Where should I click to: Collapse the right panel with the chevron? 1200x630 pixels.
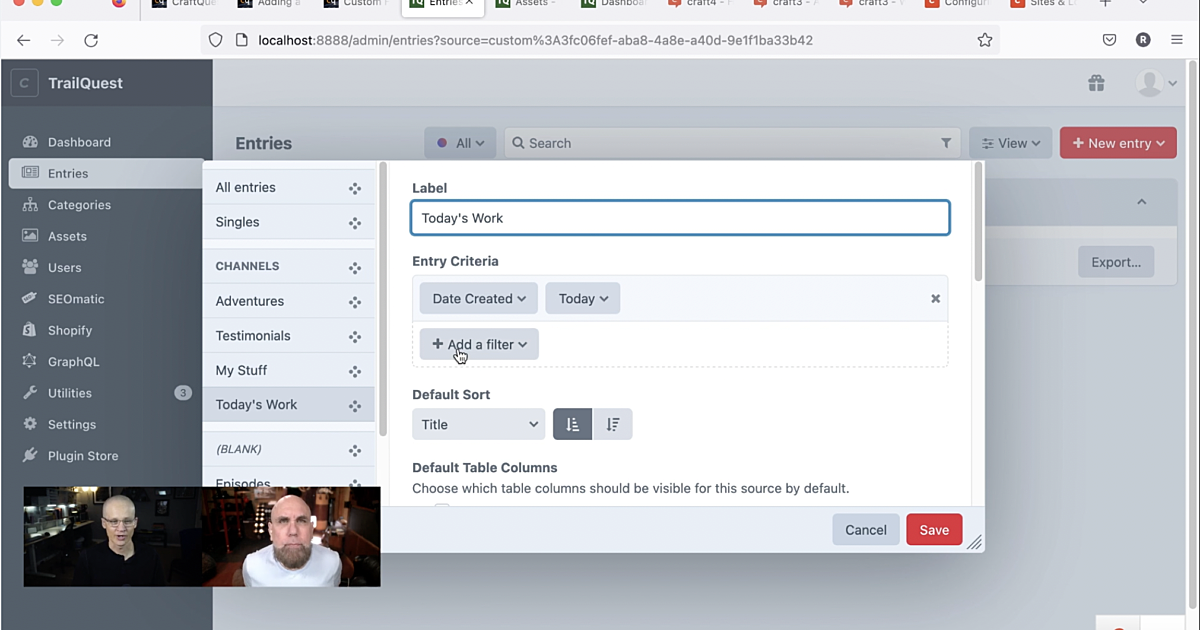tap(1141, 201)
